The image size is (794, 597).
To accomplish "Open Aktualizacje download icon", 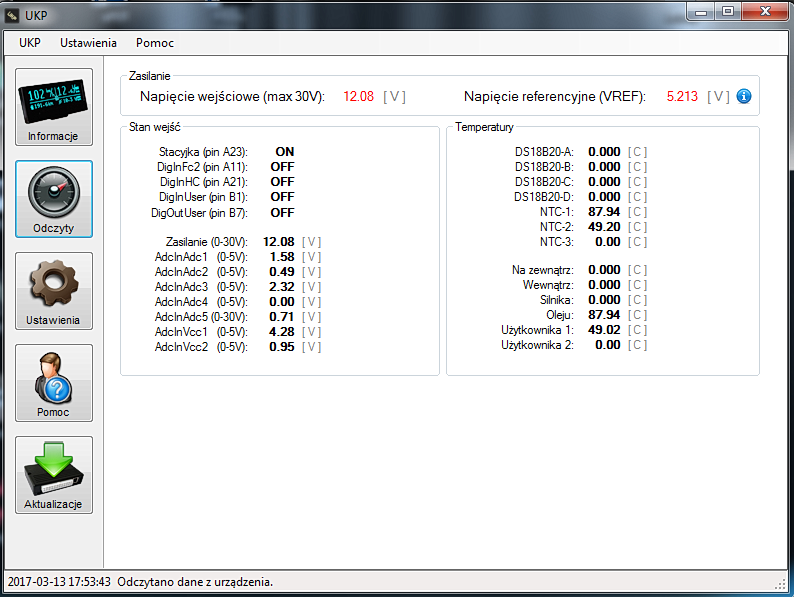I will click(54, 475).
